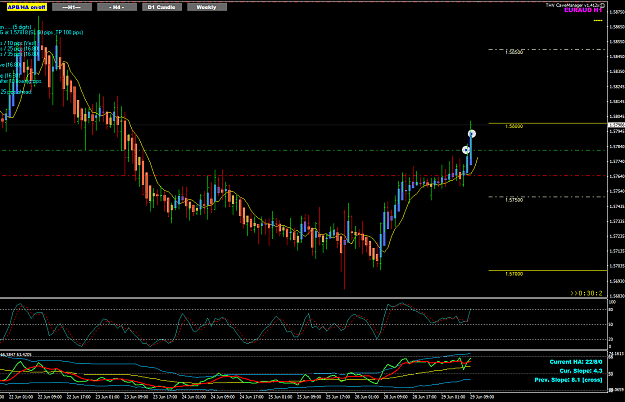
Task: Click the candle countdown timer 0:30:2
Action: coord(586,293)
